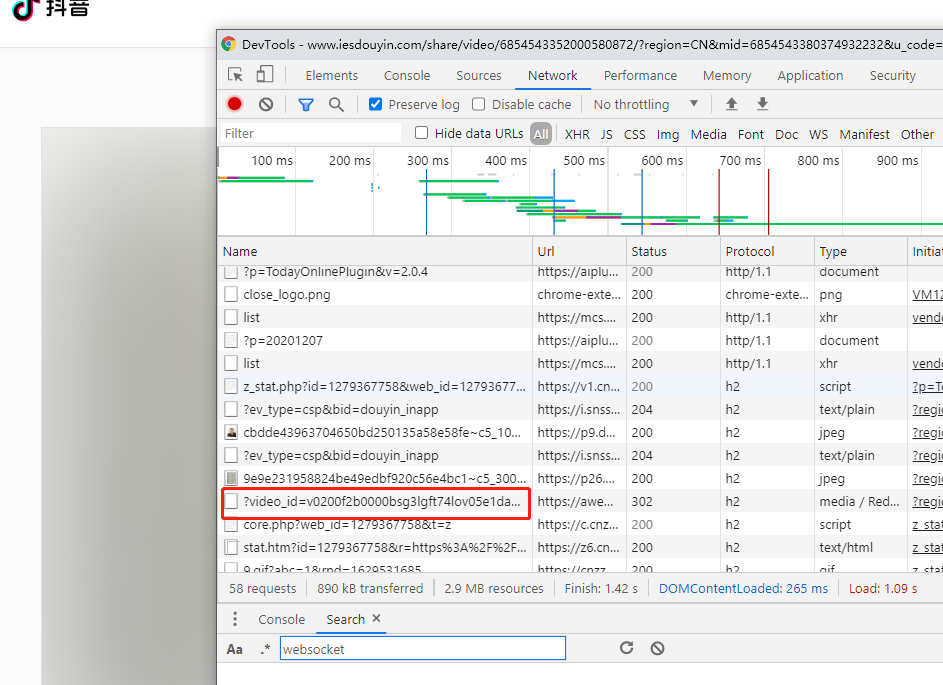Enable Disable cache checkbox
The height and width of the screenshot is (685, 943).
click(479, 104)
